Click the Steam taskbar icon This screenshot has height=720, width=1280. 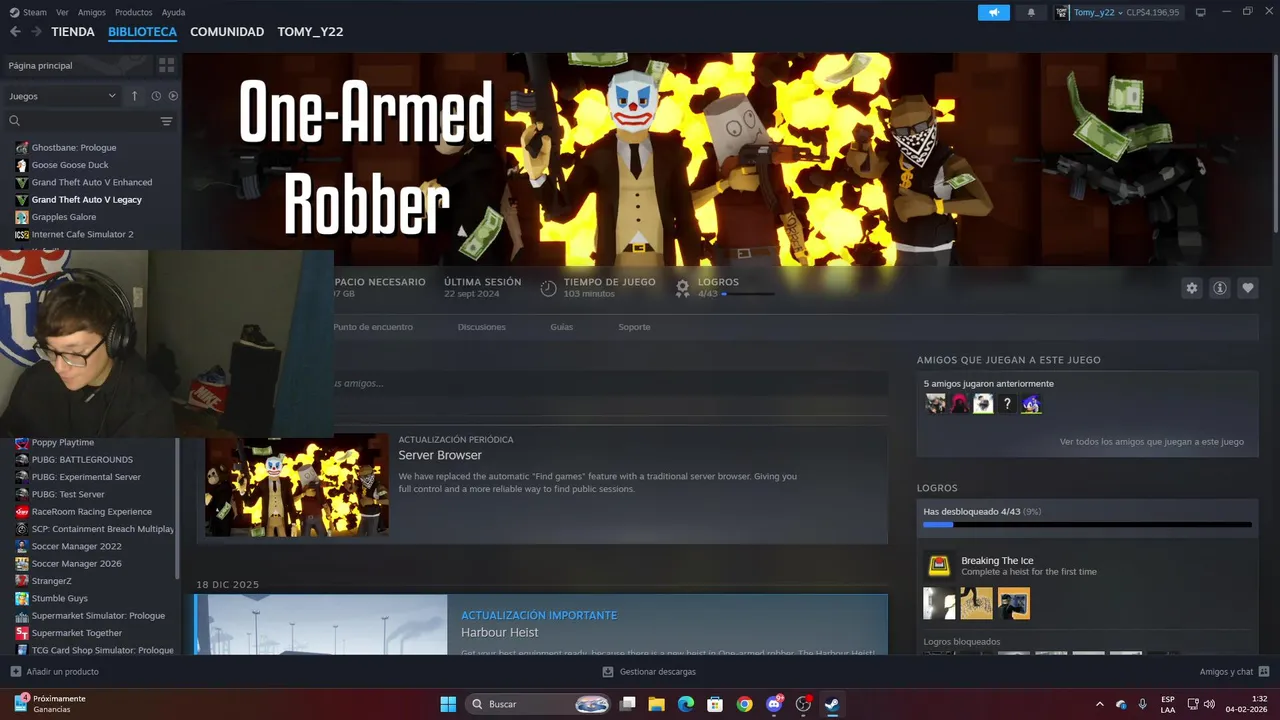(x=832, y=704)
